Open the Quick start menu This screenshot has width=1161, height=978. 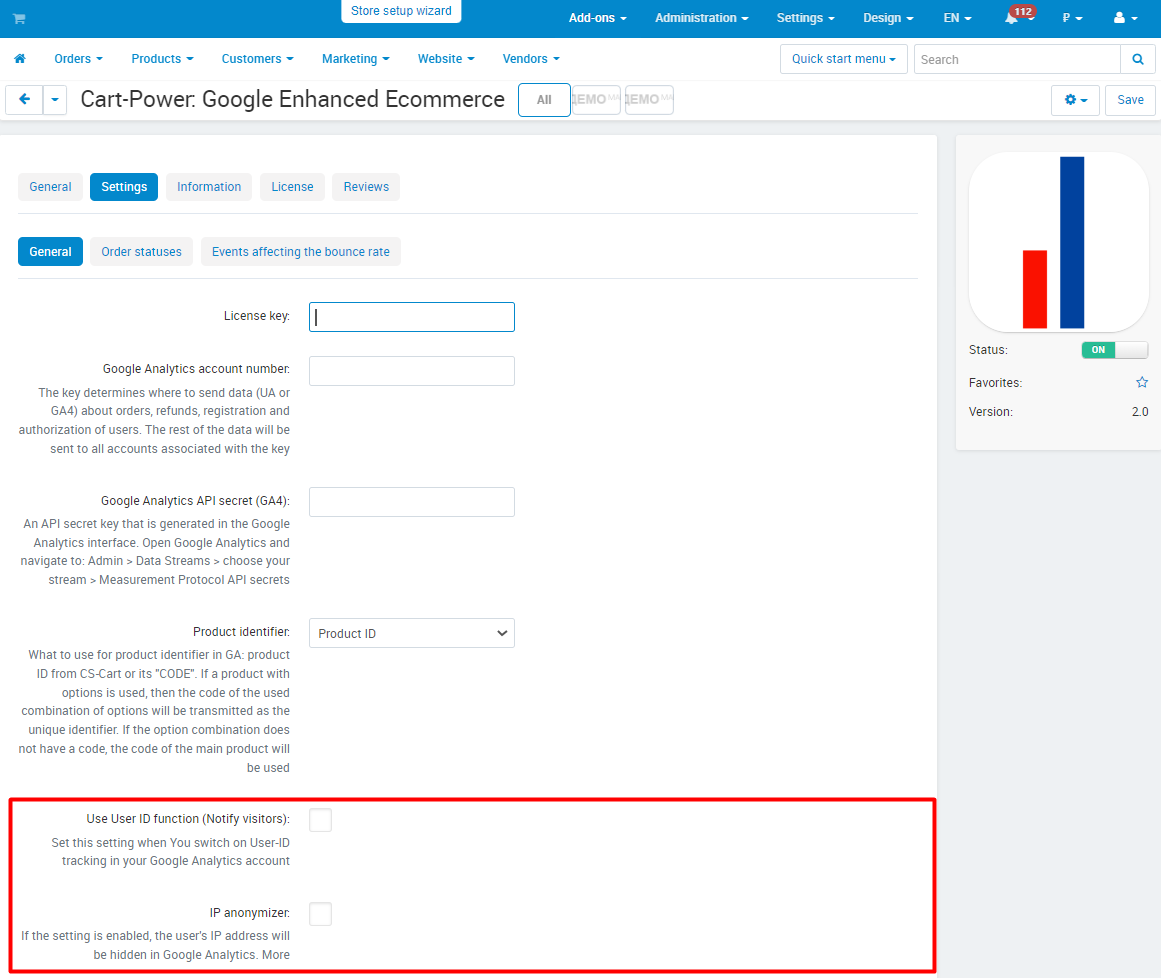point(843,59)
